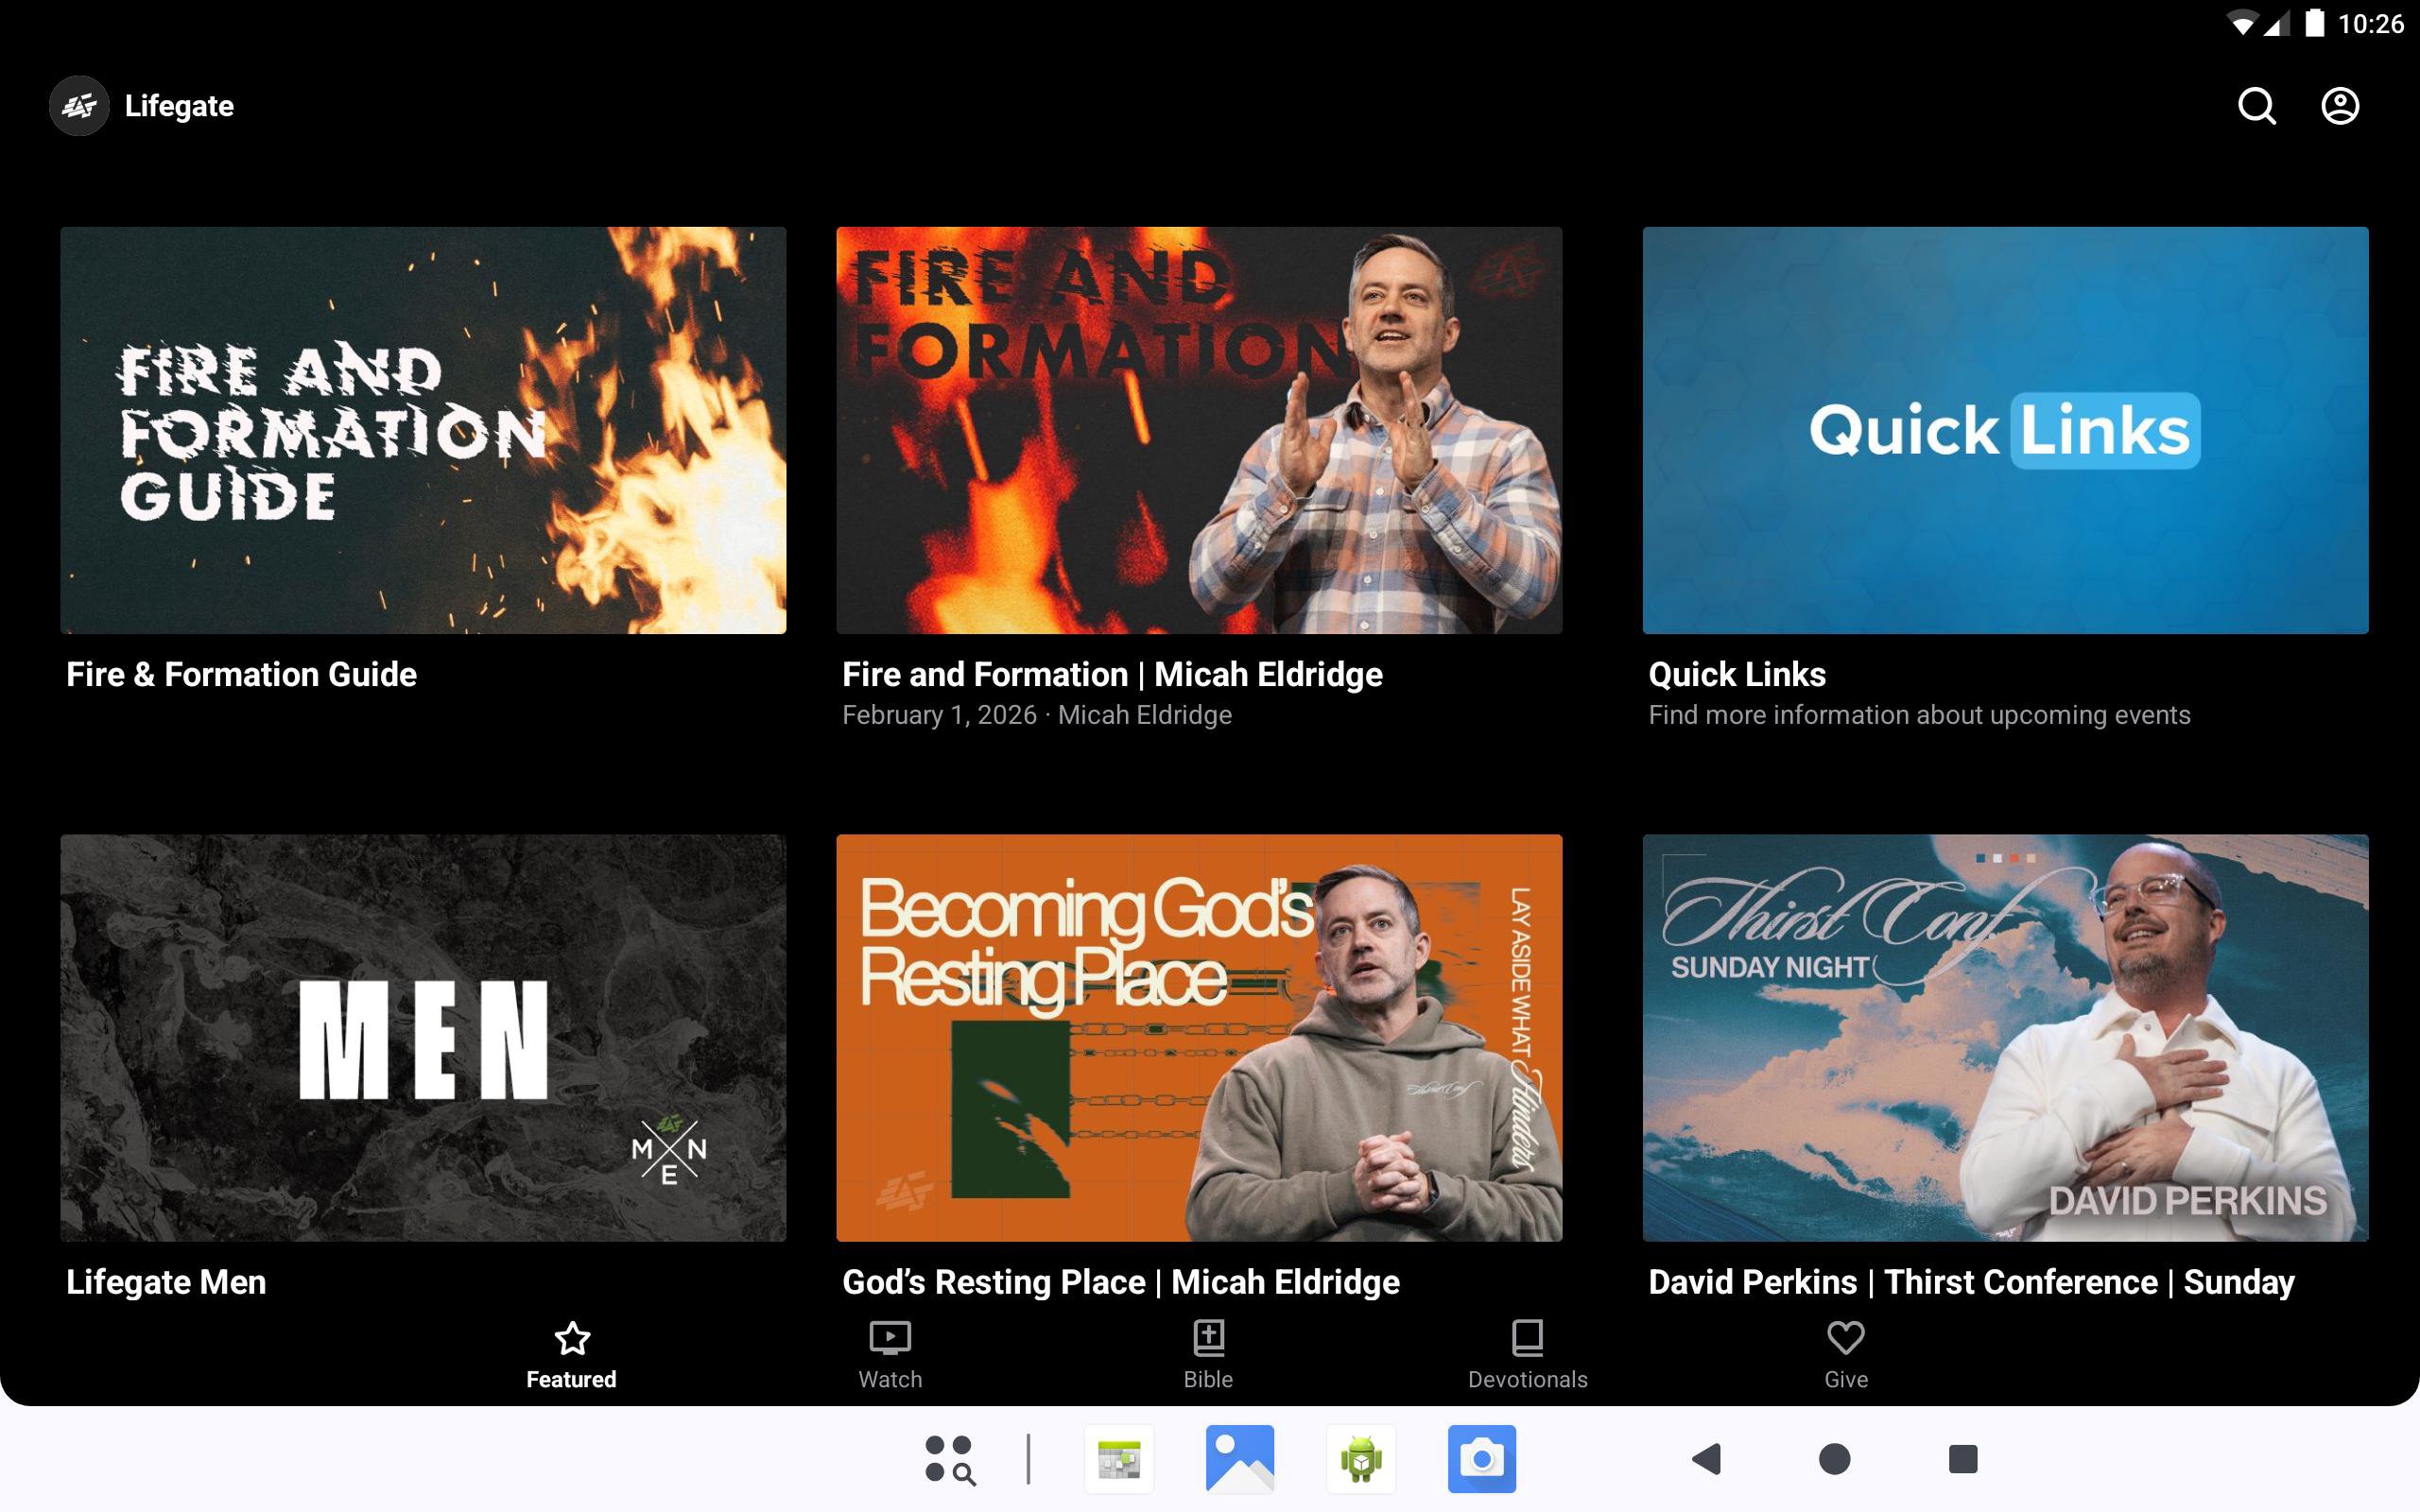This screenshot has height=1512, width=2420.
Task: Open Thirst Conf David Perkins thumbnail
Action: pyautogui.click(x=2005, y=1037)
